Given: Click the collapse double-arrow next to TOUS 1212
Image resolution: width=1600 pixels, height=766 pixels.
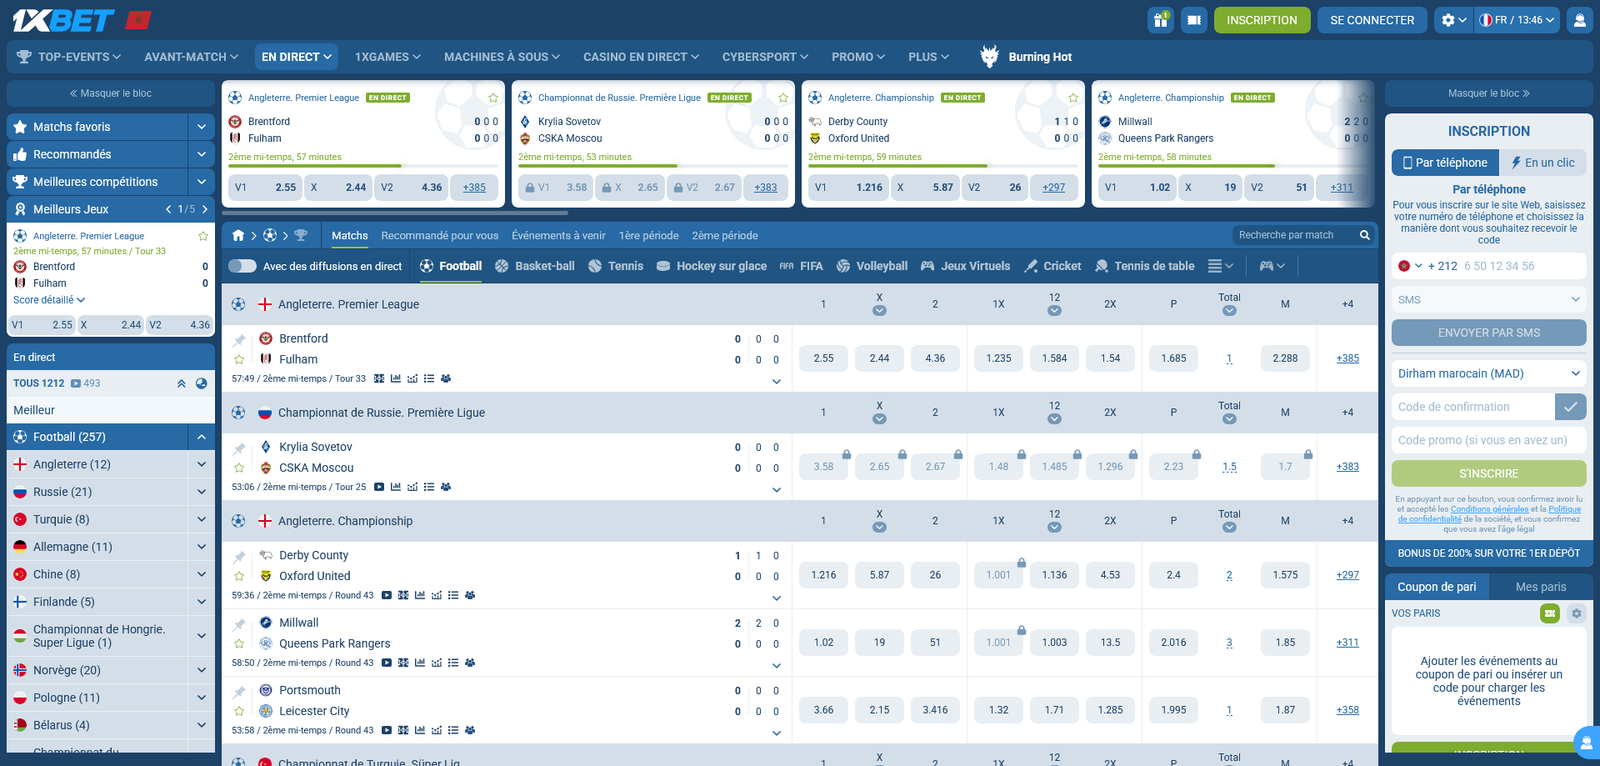Looking at the screenshot, I should (181, 383).
